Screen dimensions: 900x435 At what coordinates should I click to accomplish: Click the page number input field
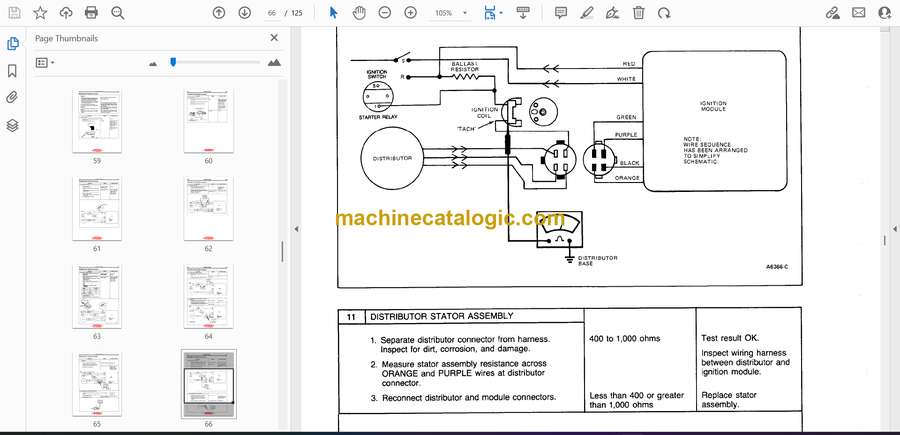[x=269, y=13]
